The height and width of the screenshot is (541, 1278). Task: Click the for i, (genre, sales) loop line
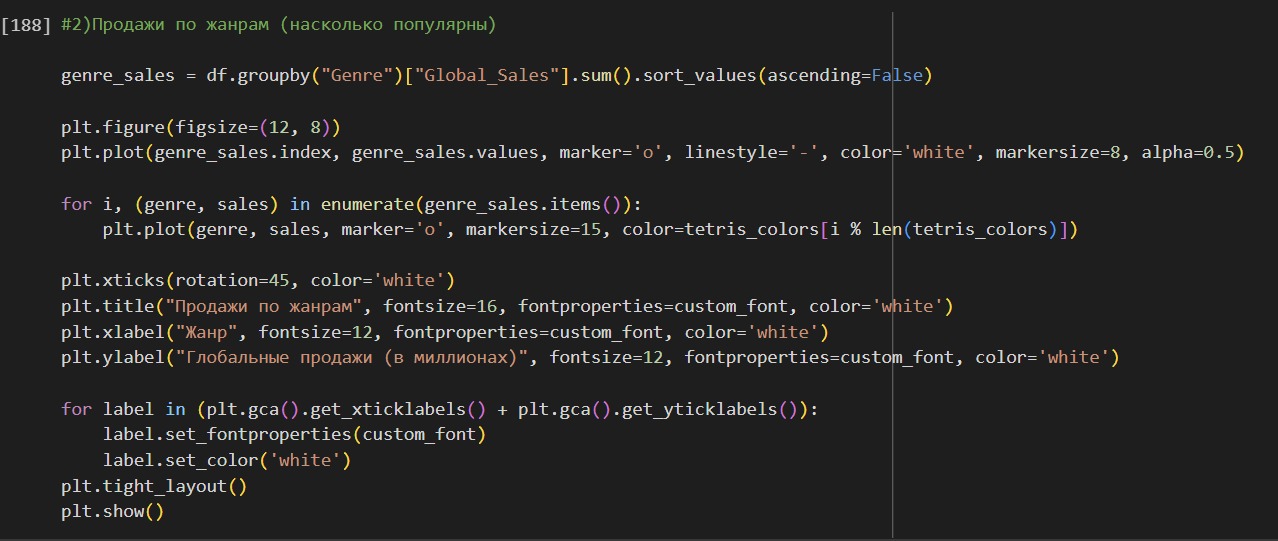[x=350, y=204]
